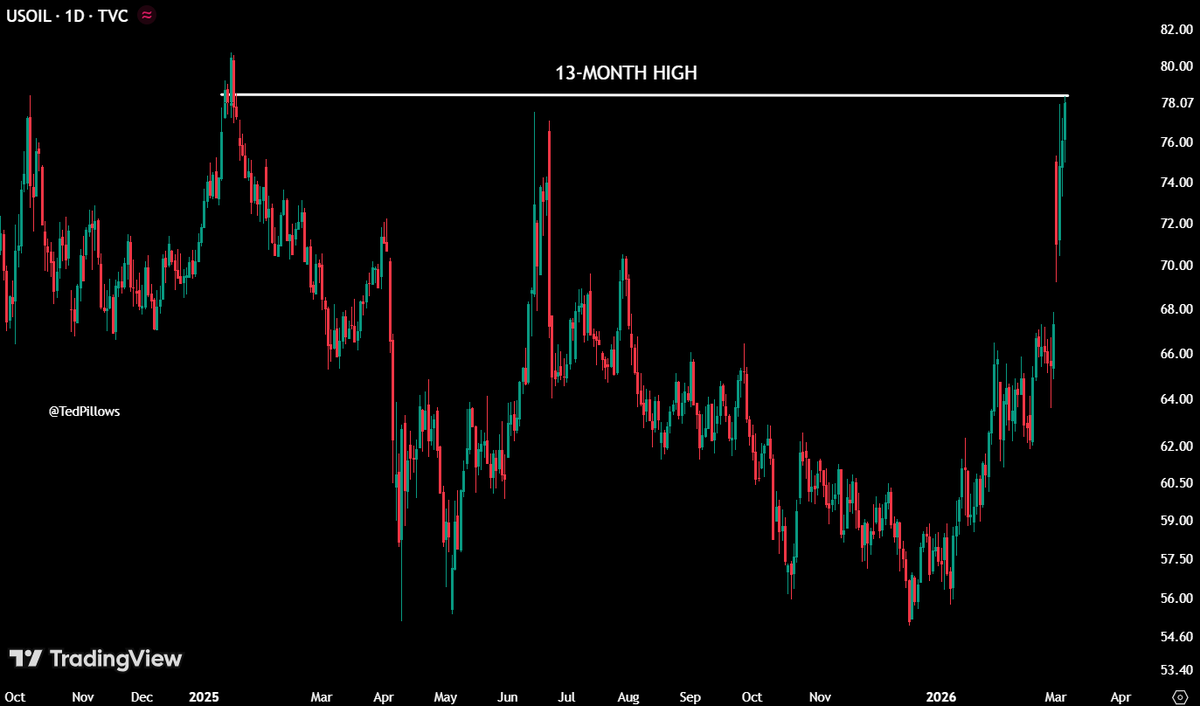Click the pink approximate-sign icon beside TVC

point(148,16)
